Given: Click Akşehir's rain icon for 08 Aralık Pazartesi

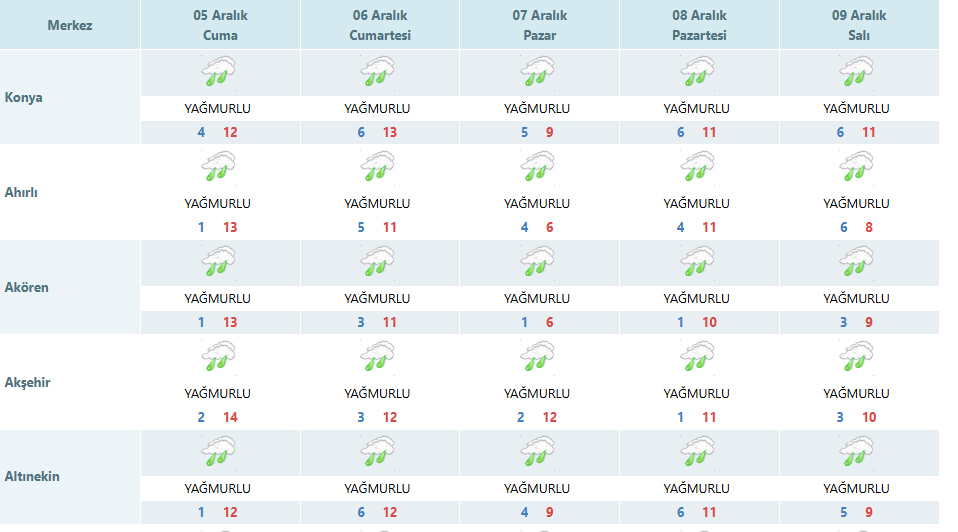Looking at the screenshot, I should (x=697, y=357).
